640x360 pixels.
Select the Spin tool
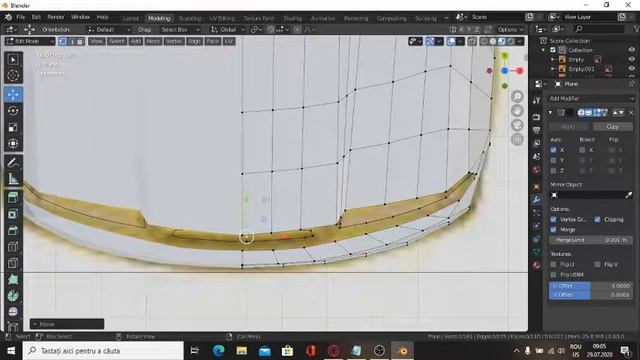point(13,296)
